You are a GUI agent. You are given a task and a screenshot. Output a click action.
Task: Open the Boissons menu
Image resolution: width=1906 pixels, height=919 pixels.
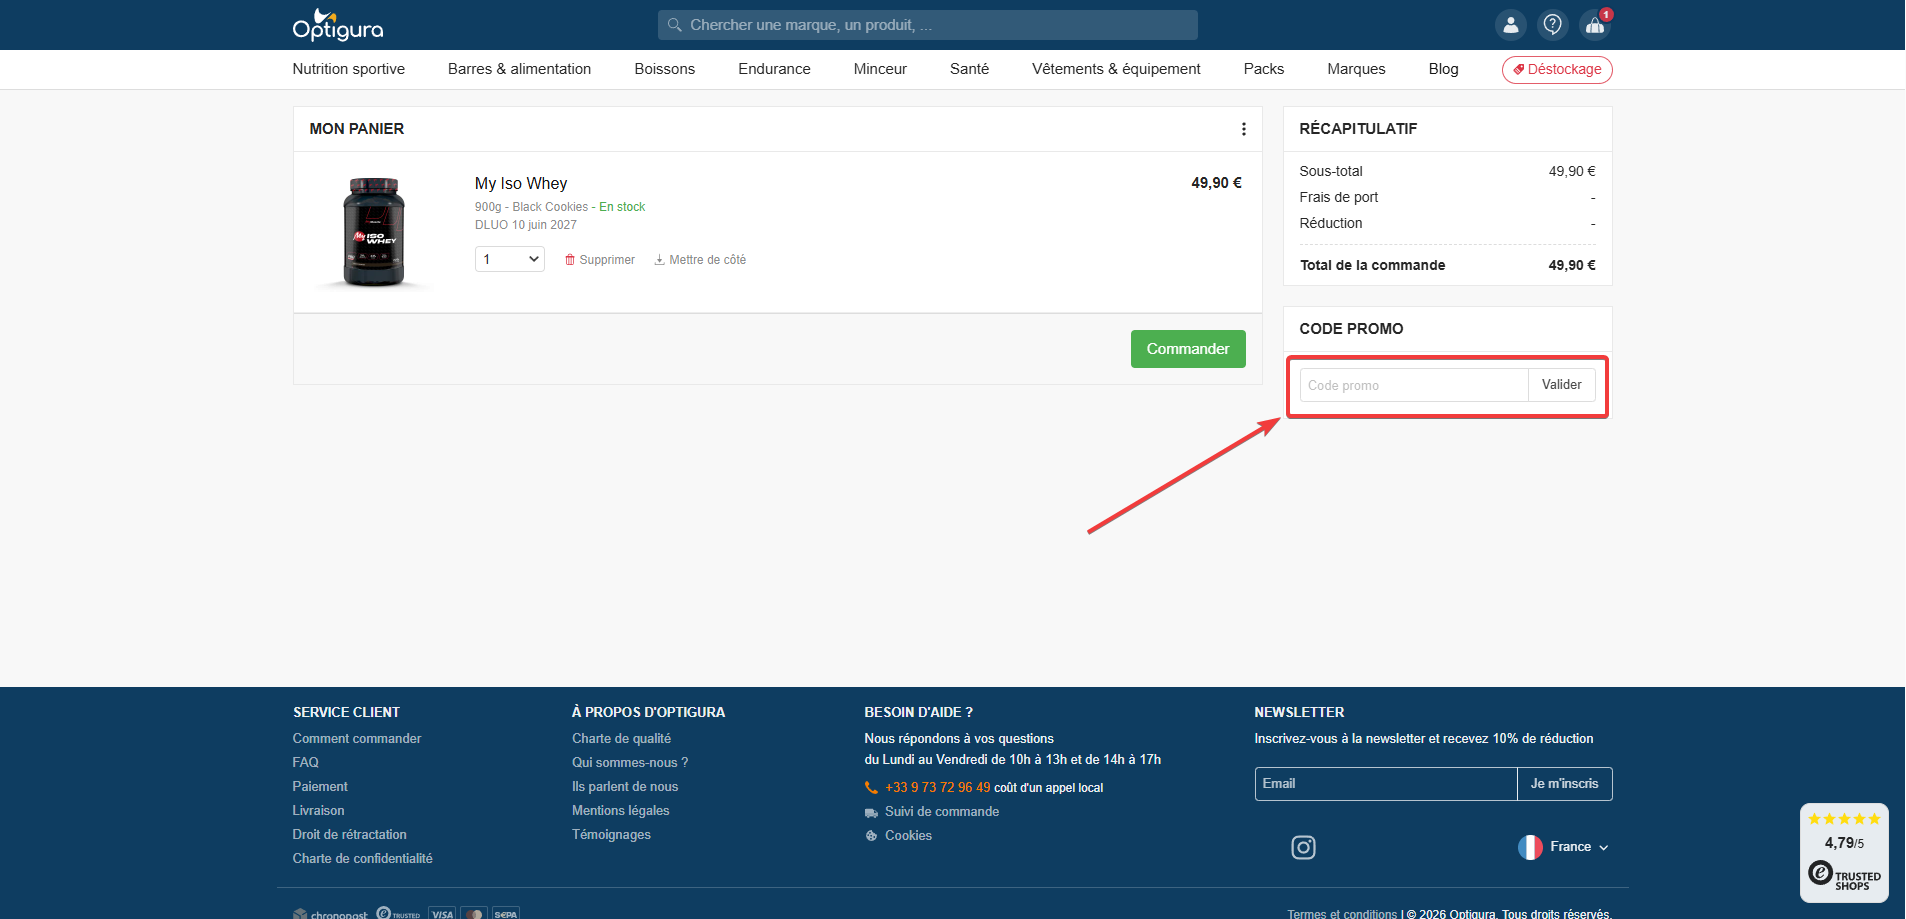tap(665, 69)
